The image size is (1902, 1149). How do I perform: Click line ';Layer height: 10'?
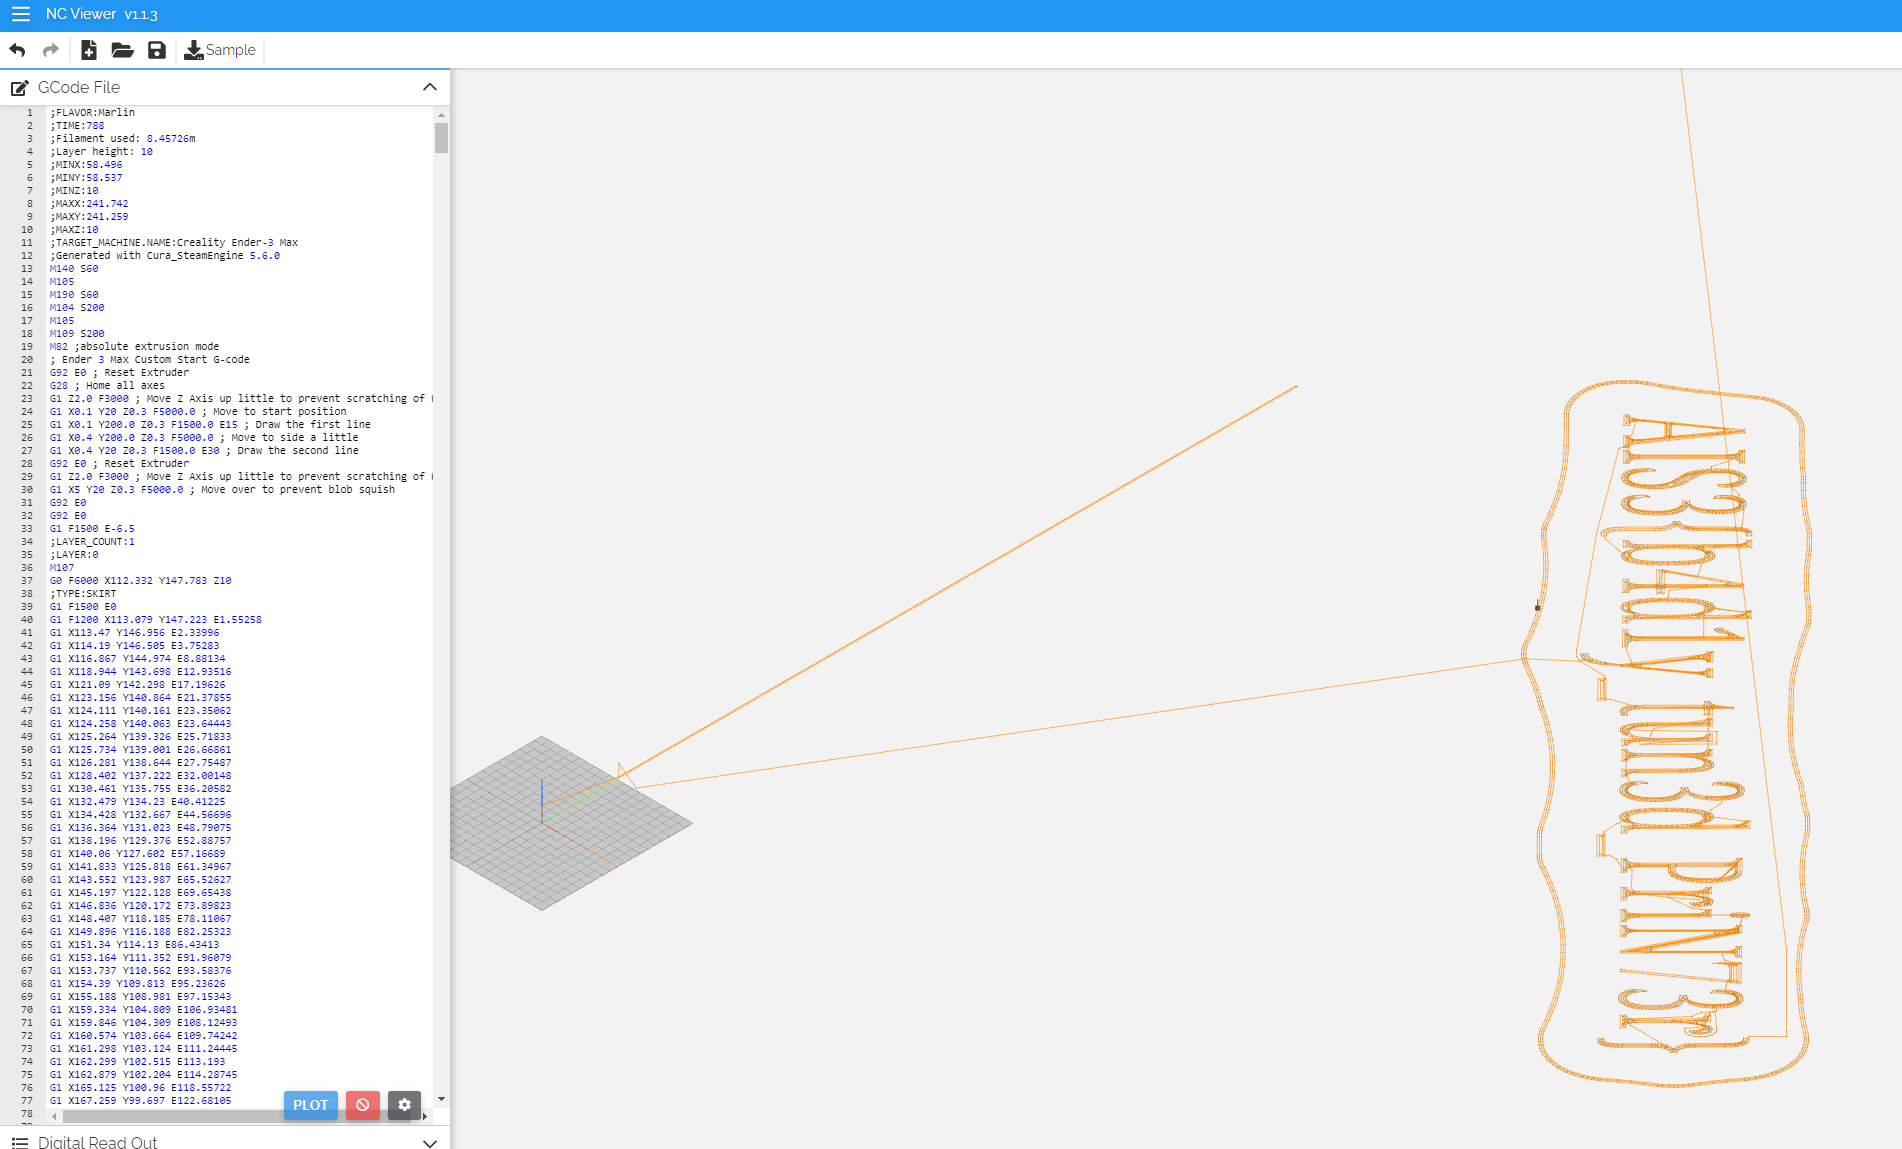coord(101,152)
